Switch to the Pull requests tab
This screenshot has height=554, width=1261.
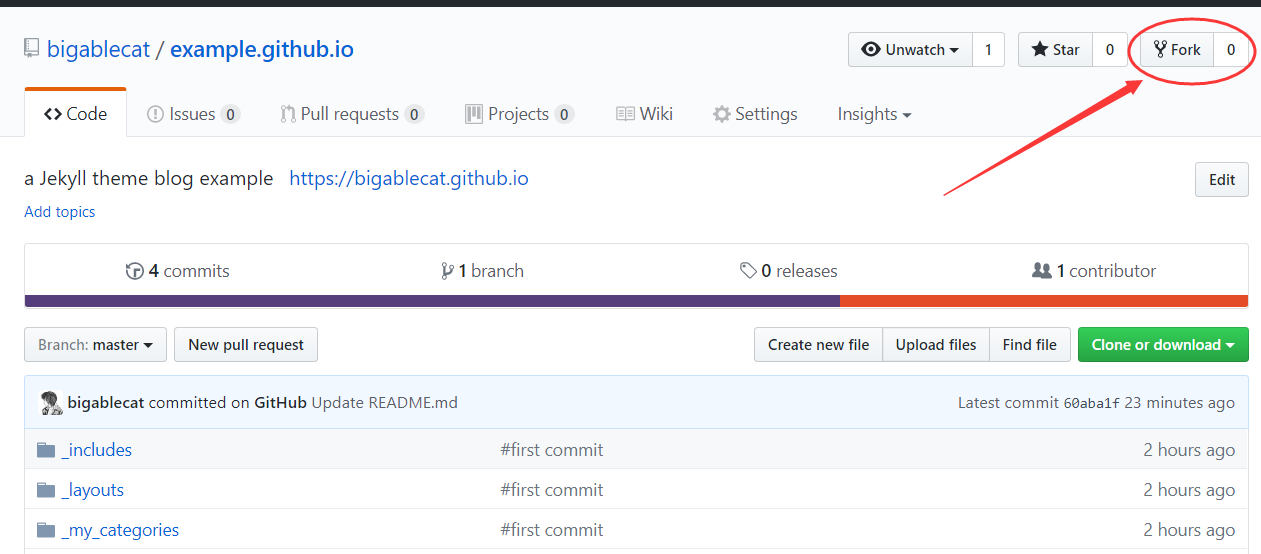(352, 114)
